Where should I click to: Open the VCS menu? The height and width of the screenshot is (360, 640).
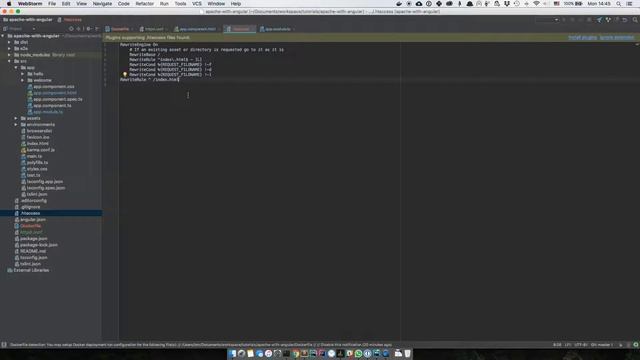coord(197,4)
